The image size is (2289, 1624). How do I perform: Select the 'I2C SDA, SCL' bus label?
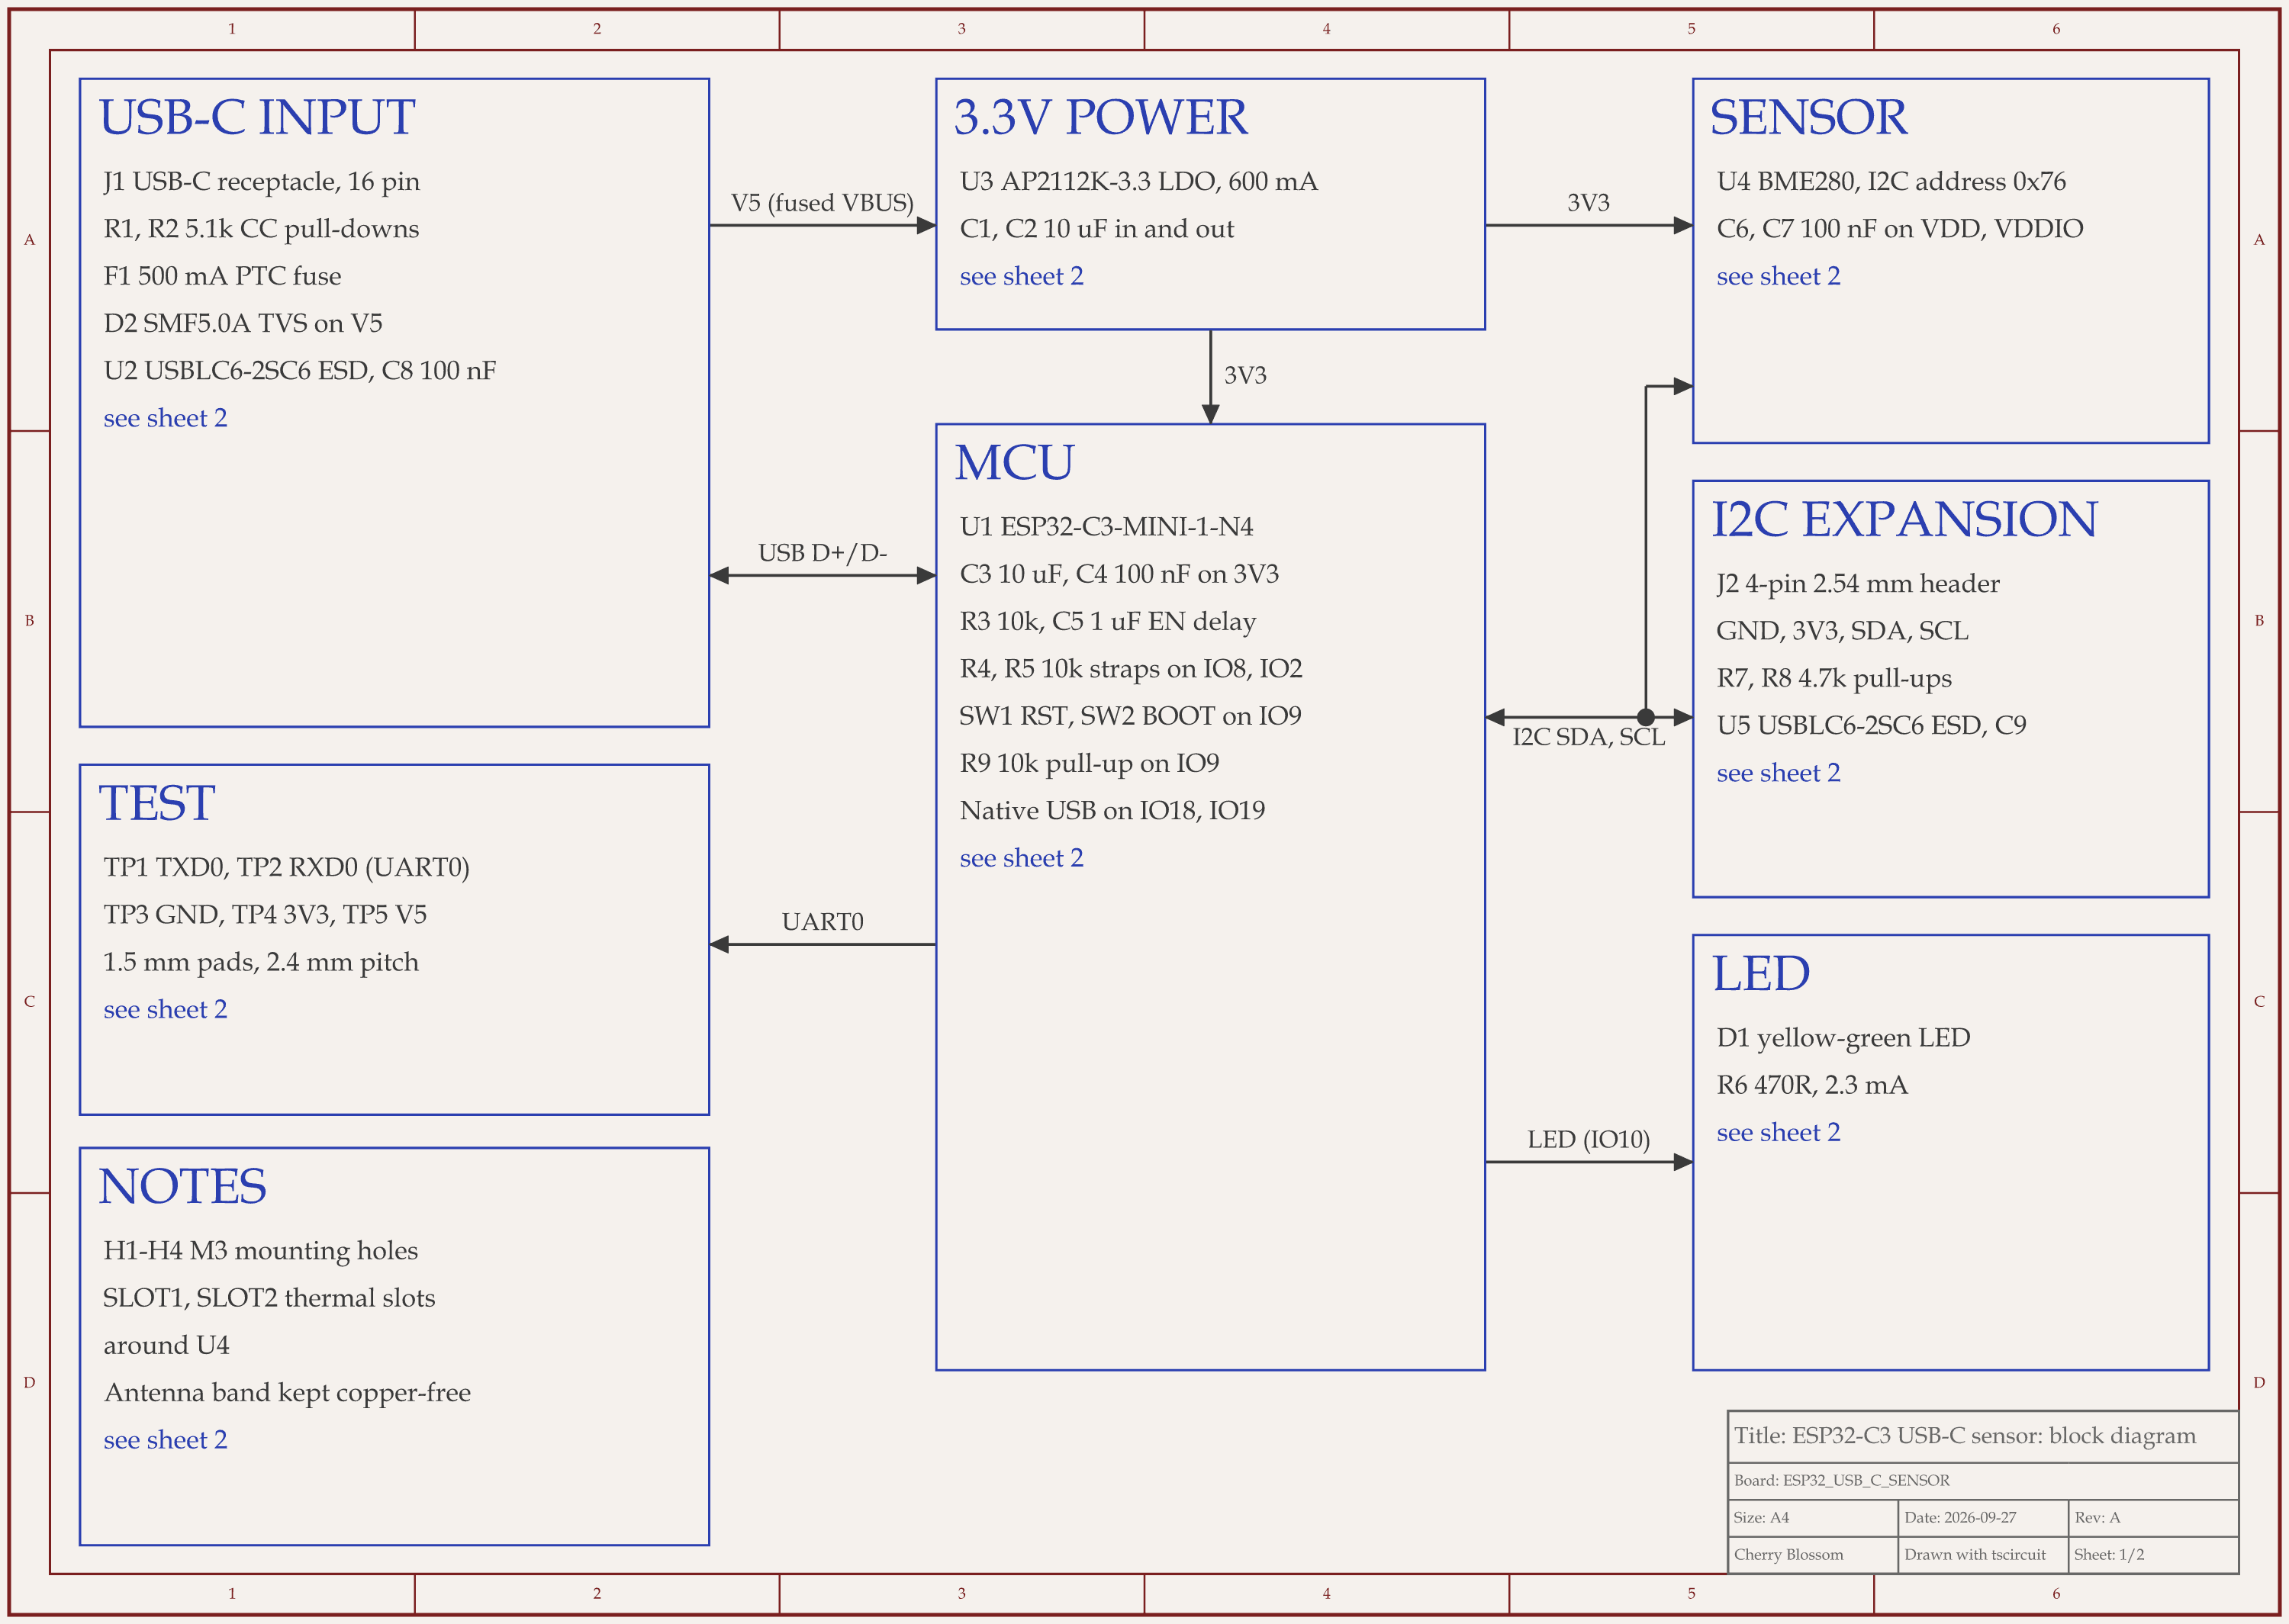tap(1588, 737)
